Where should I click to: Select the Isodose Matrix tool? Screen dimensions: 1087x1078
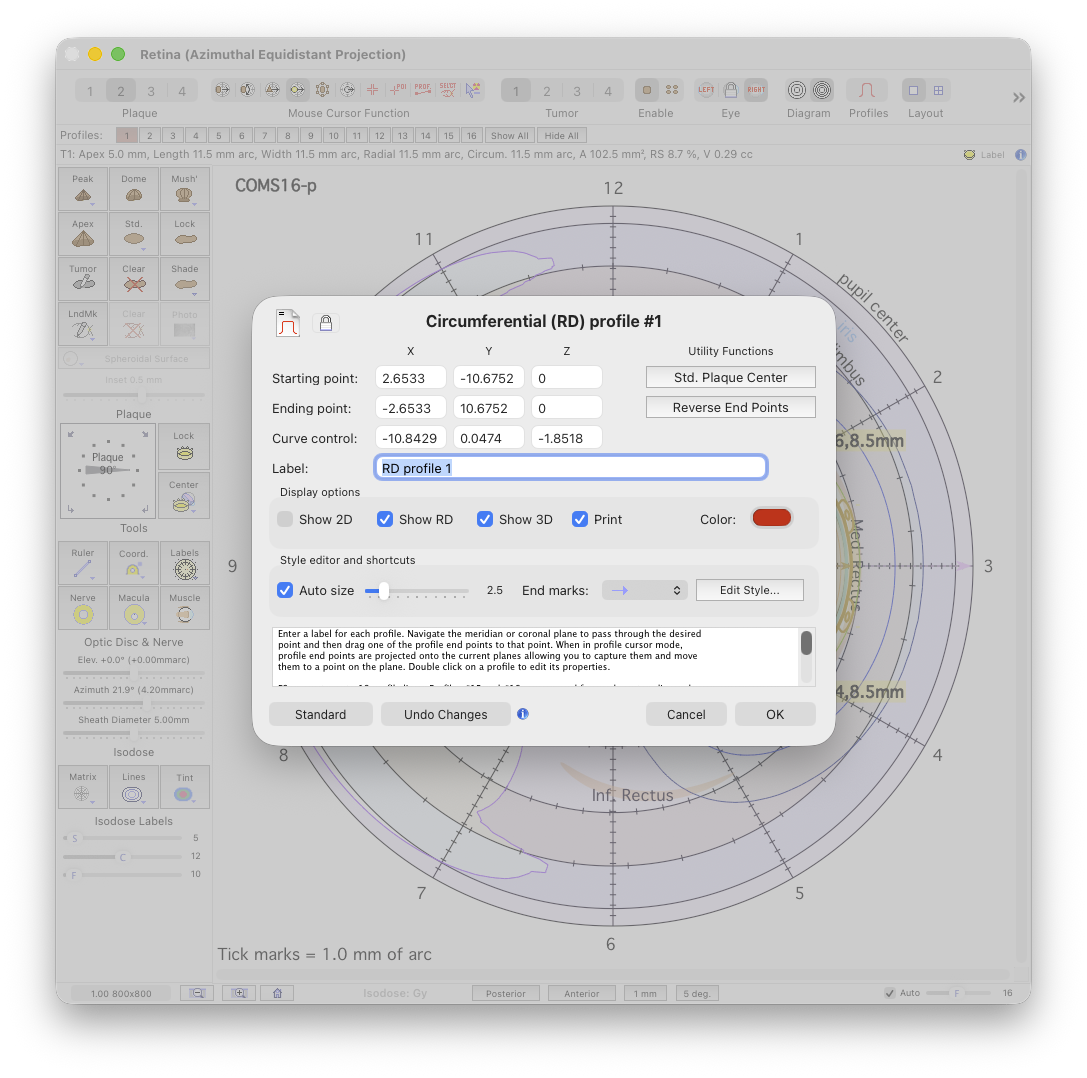[x=83, y=787]
